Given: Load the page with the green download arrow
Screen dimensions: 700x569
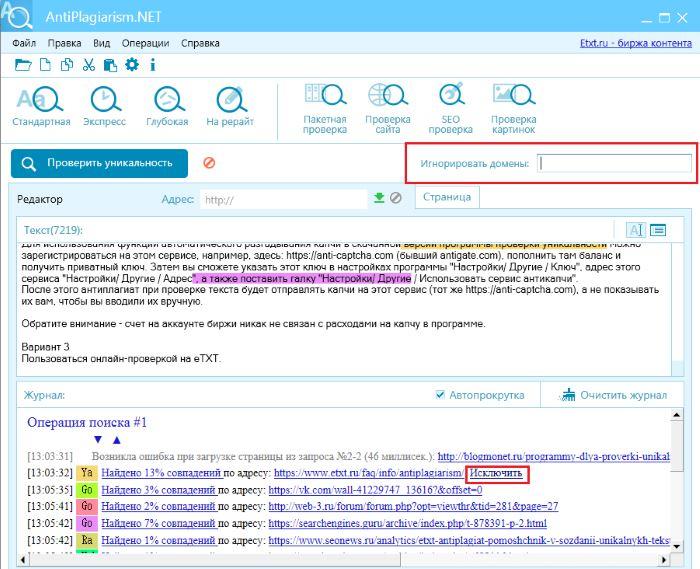Looking at the screenshot, I should coord(379,198).
